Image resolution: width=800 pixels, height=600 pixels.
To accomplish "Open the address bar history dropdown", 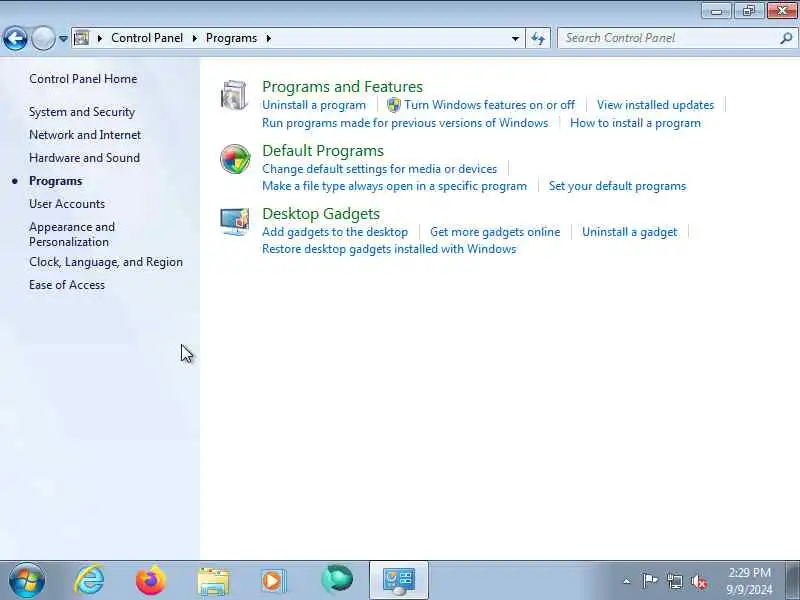I will (515, 38).
